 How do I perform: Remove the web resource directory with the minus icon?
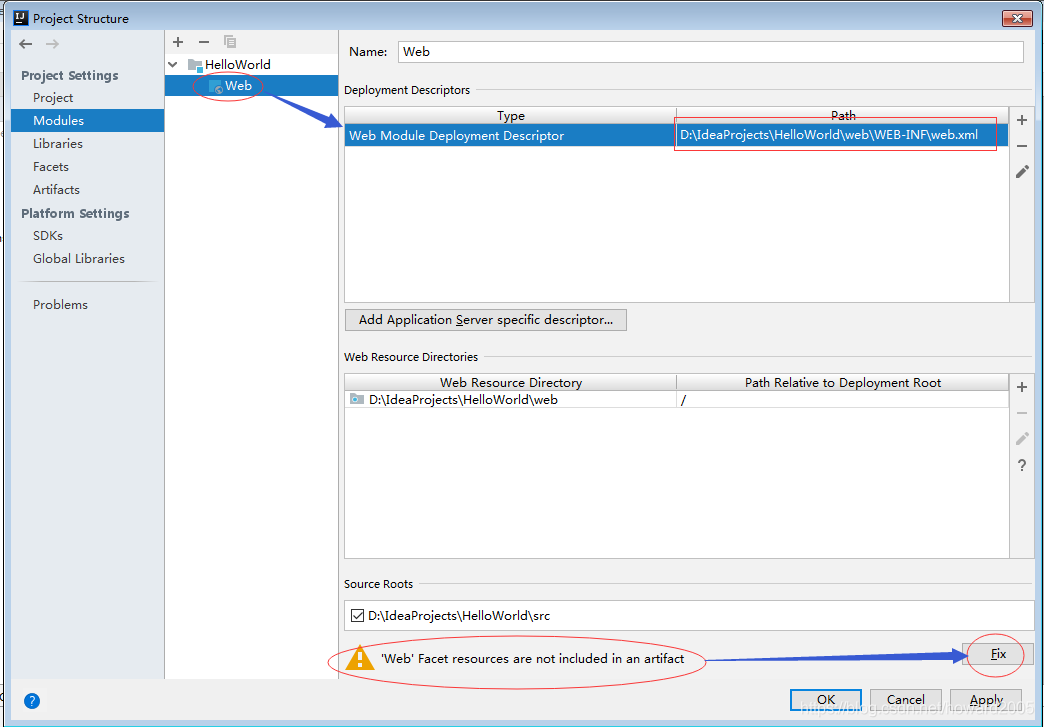point(1022,413)
